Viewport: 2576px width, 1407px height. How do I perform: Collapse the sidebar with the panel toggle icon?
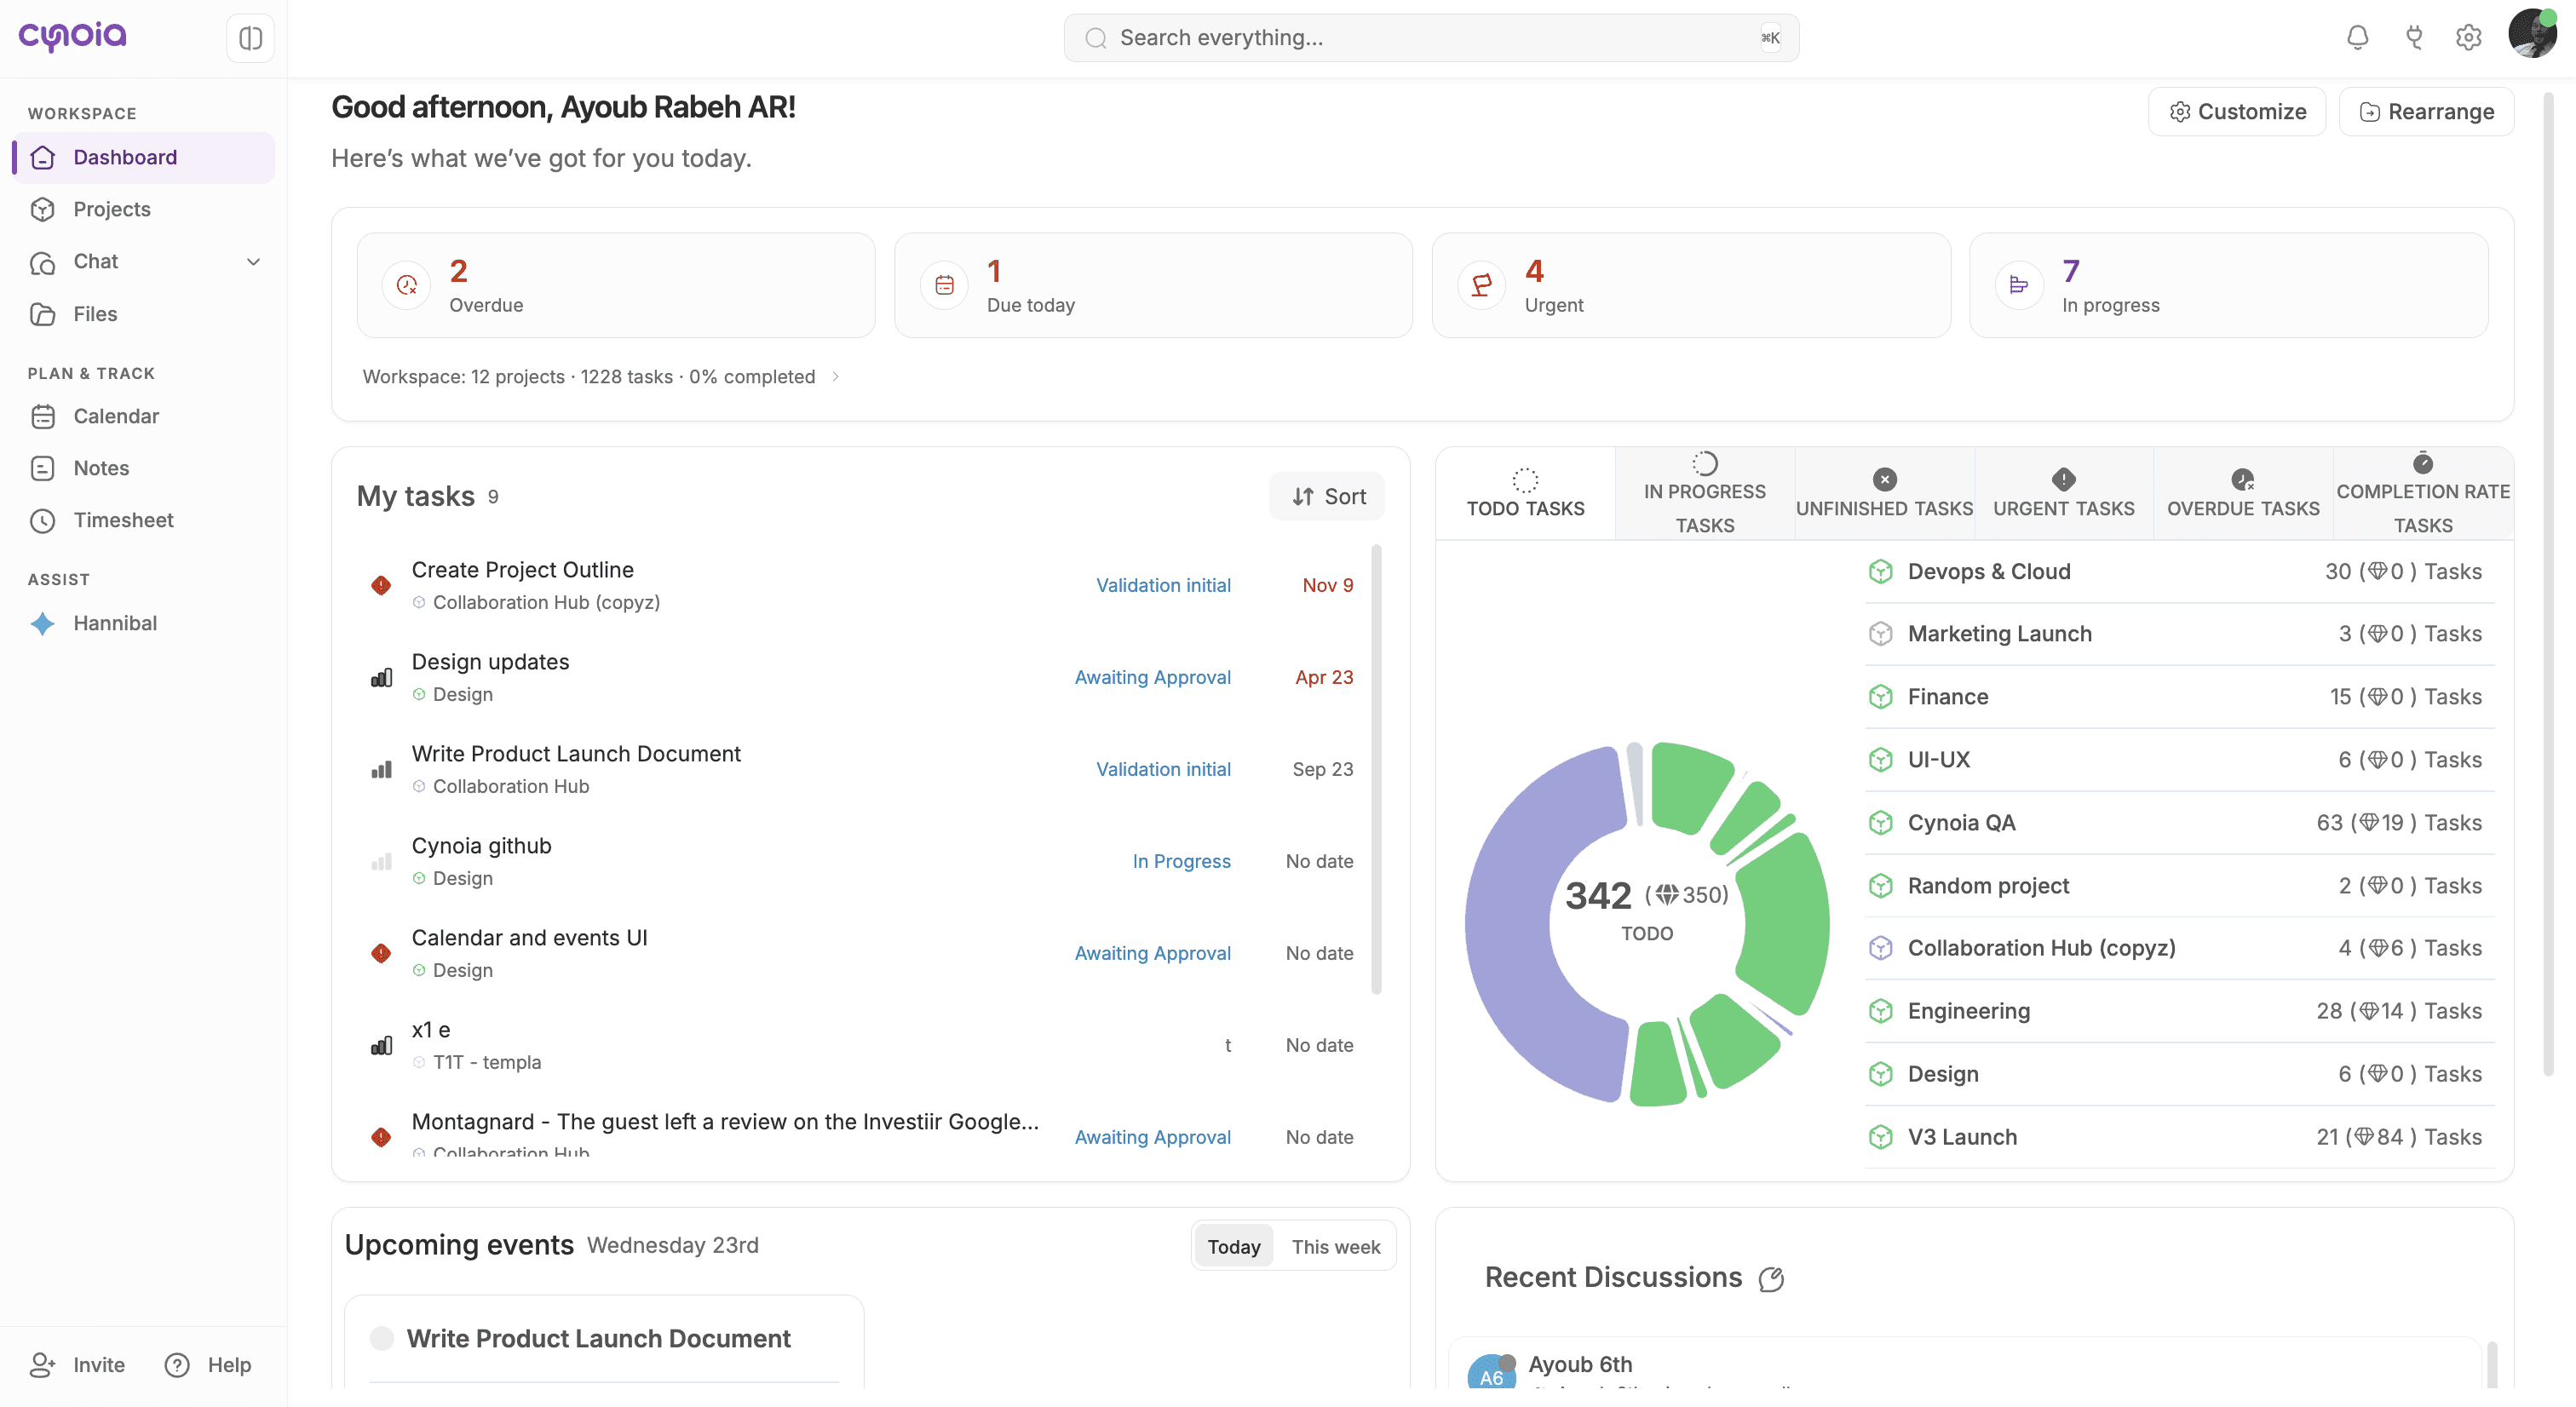point(250,38)
